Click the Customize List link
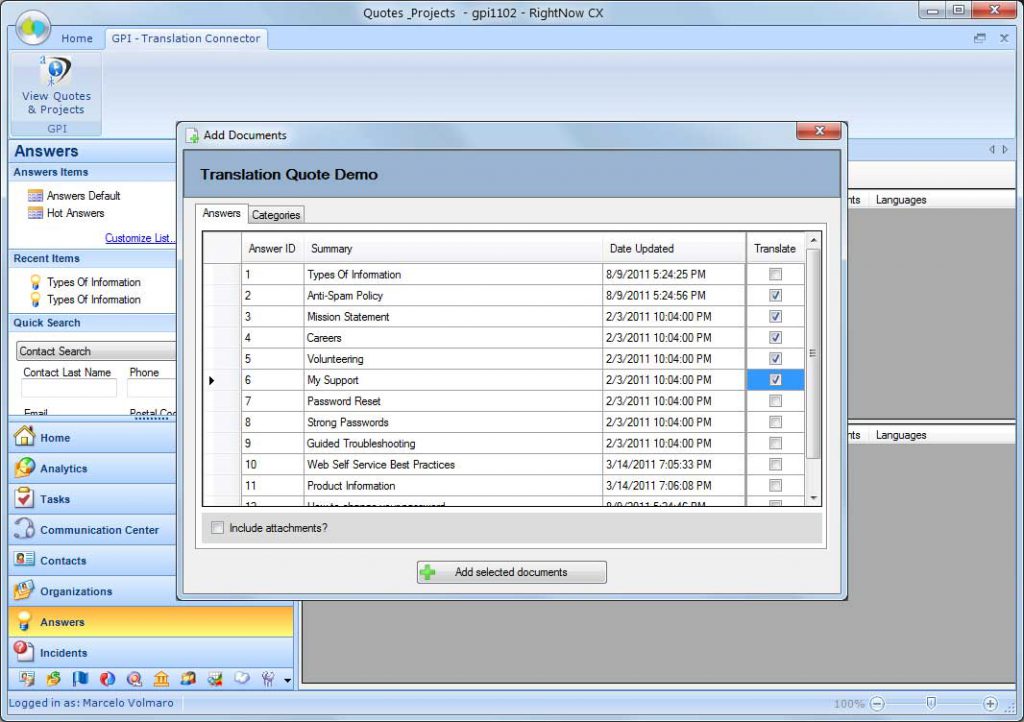1024x722 pixels. [140, 239]
